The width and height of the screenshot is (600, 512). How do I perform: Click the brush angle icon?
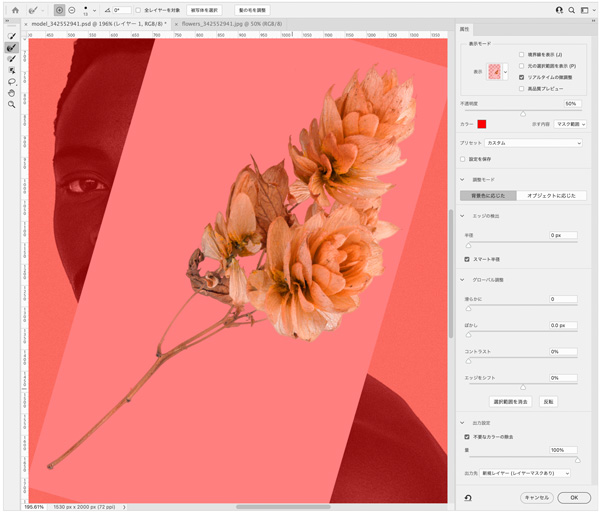pyautogui.click(x=108, y=10)
